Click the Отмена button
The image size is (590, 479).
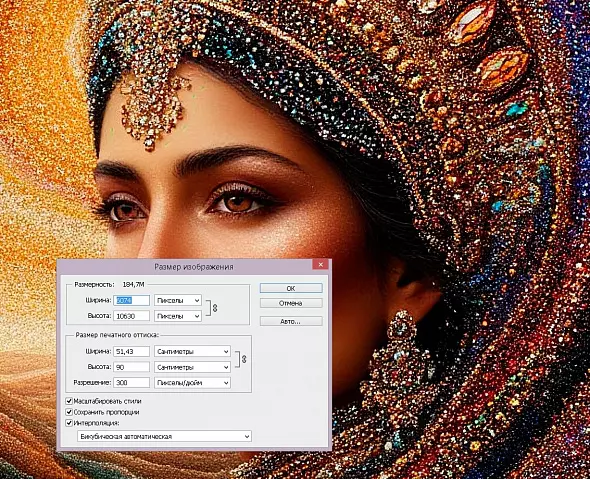291,303
